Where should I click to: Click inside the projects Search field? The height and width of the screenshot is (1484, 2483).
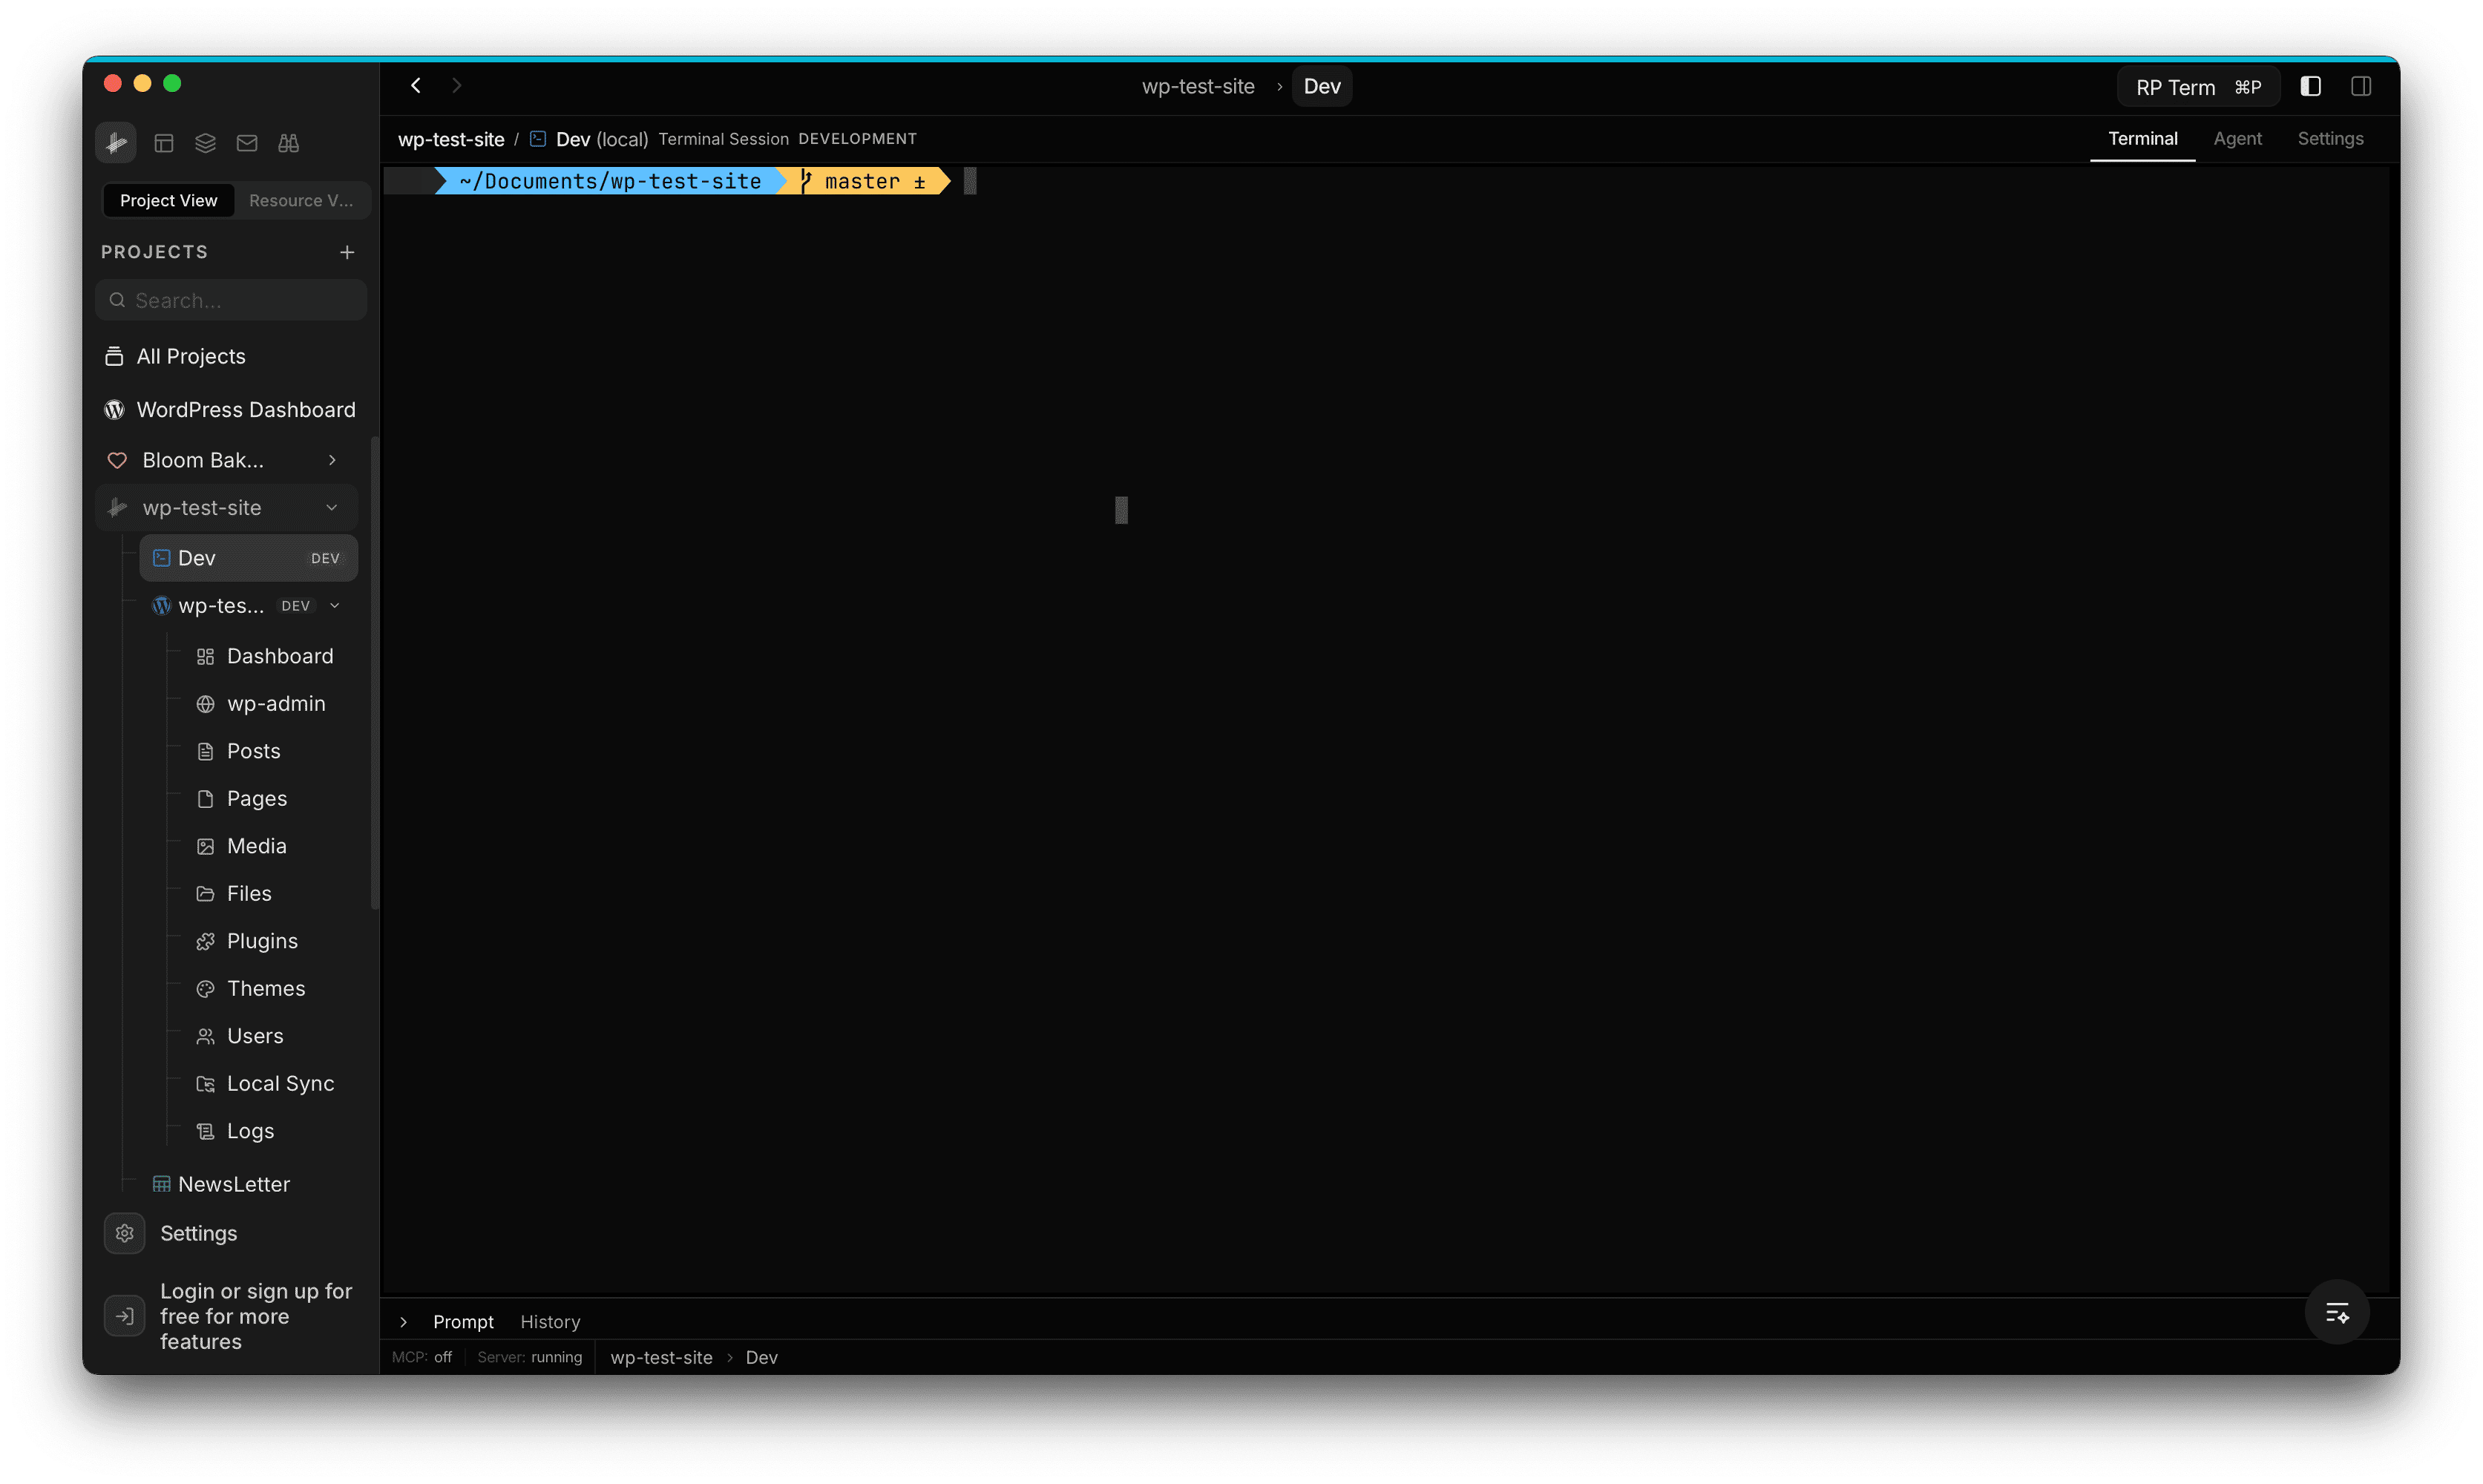tap(231, 299)
